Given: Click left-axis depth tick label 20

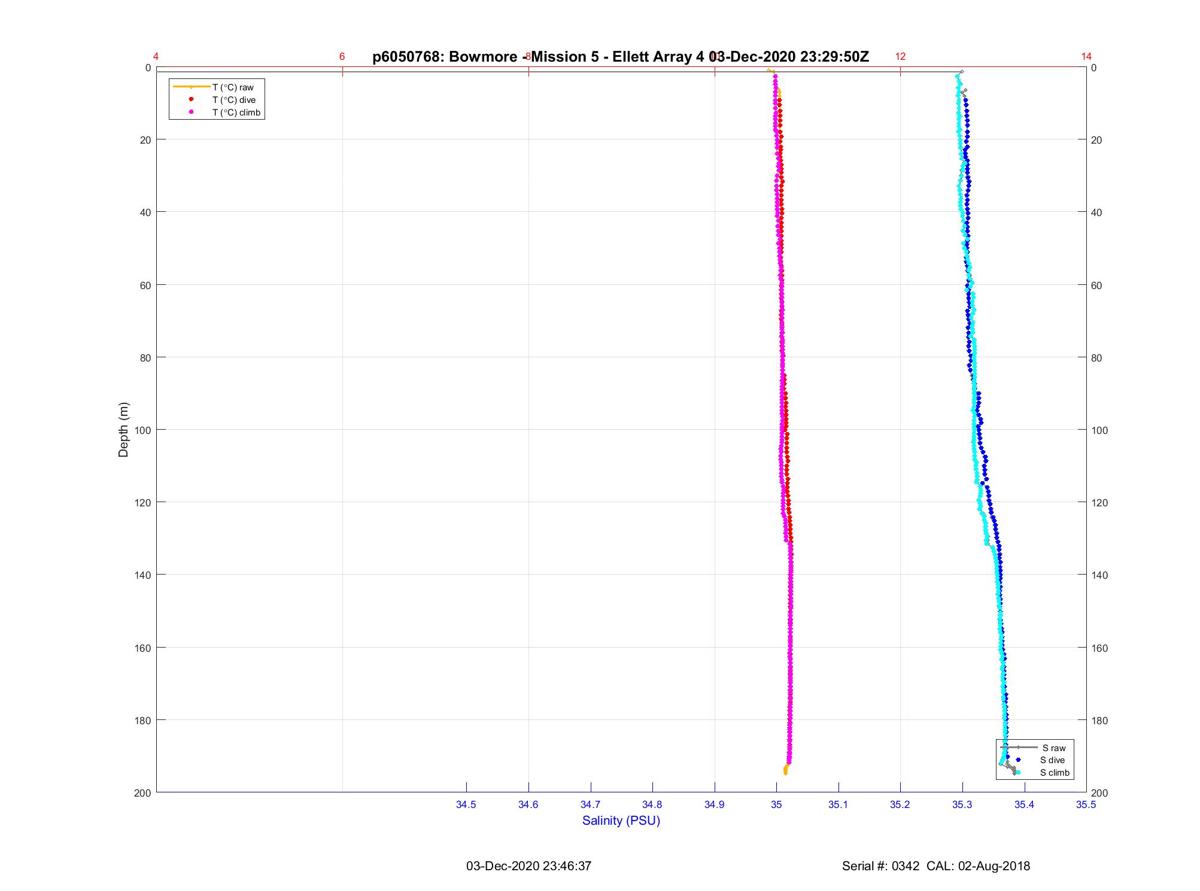Looking at the screenshot, I should coord(145,140).
